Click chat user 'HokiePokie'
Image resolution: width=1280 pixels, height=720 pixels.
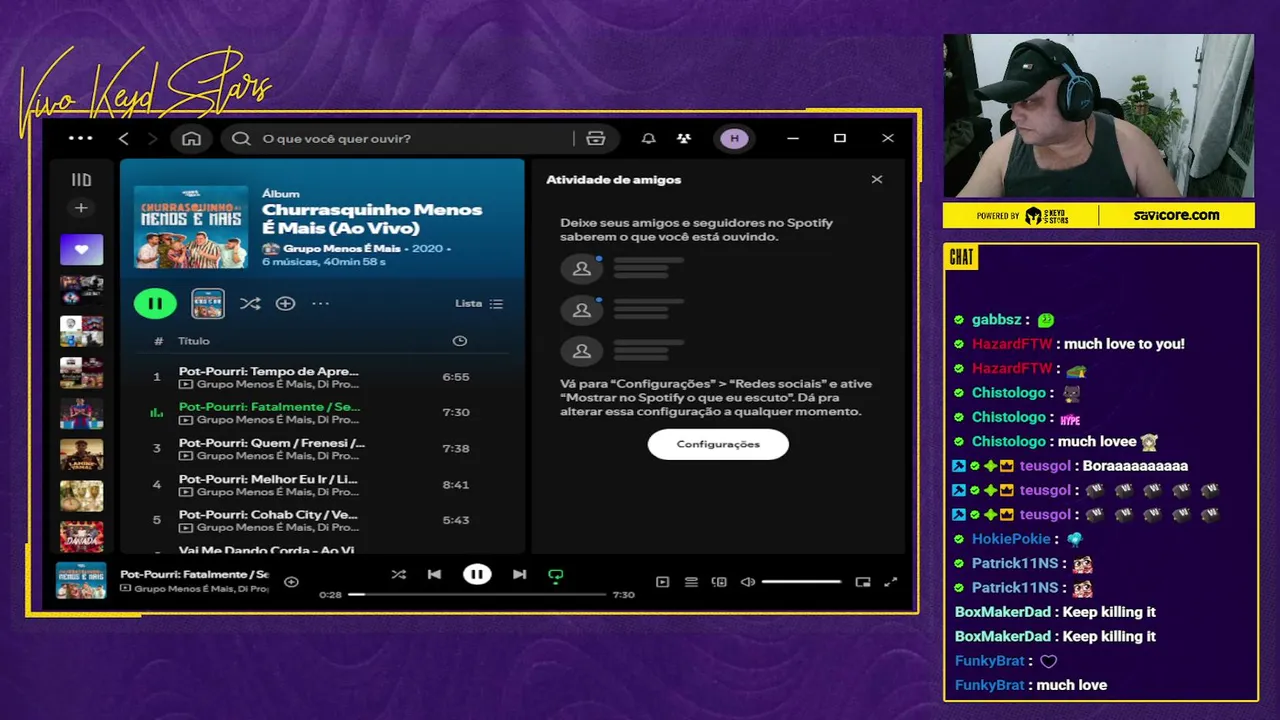(x=1011, y=539)
